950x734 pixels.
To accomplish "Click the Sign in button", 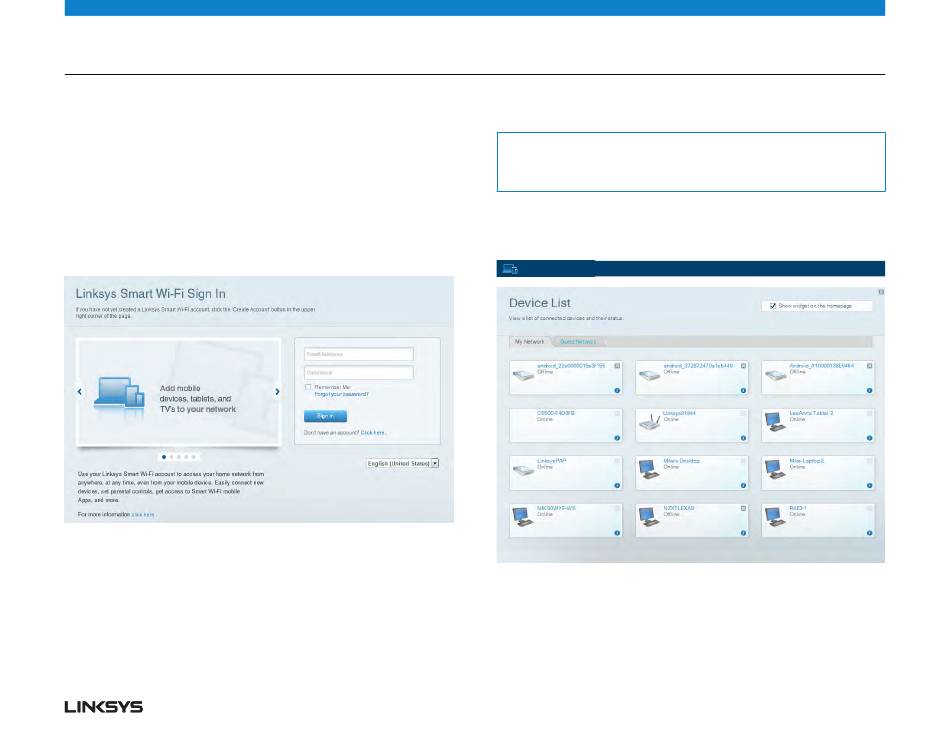I will (325, 416).
